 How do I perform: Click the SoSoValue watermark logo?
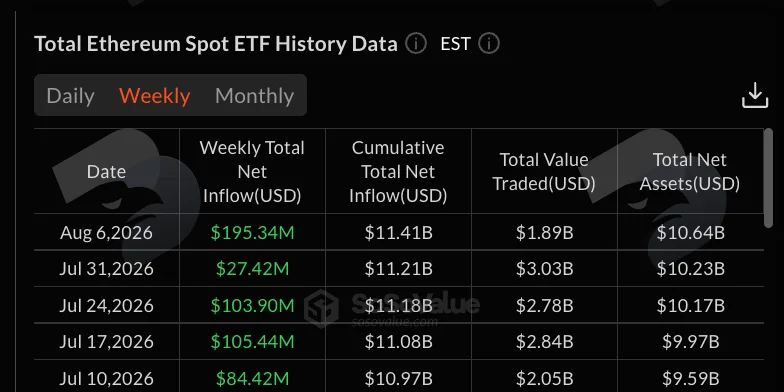pyautogui.click(x=392, y=308)
